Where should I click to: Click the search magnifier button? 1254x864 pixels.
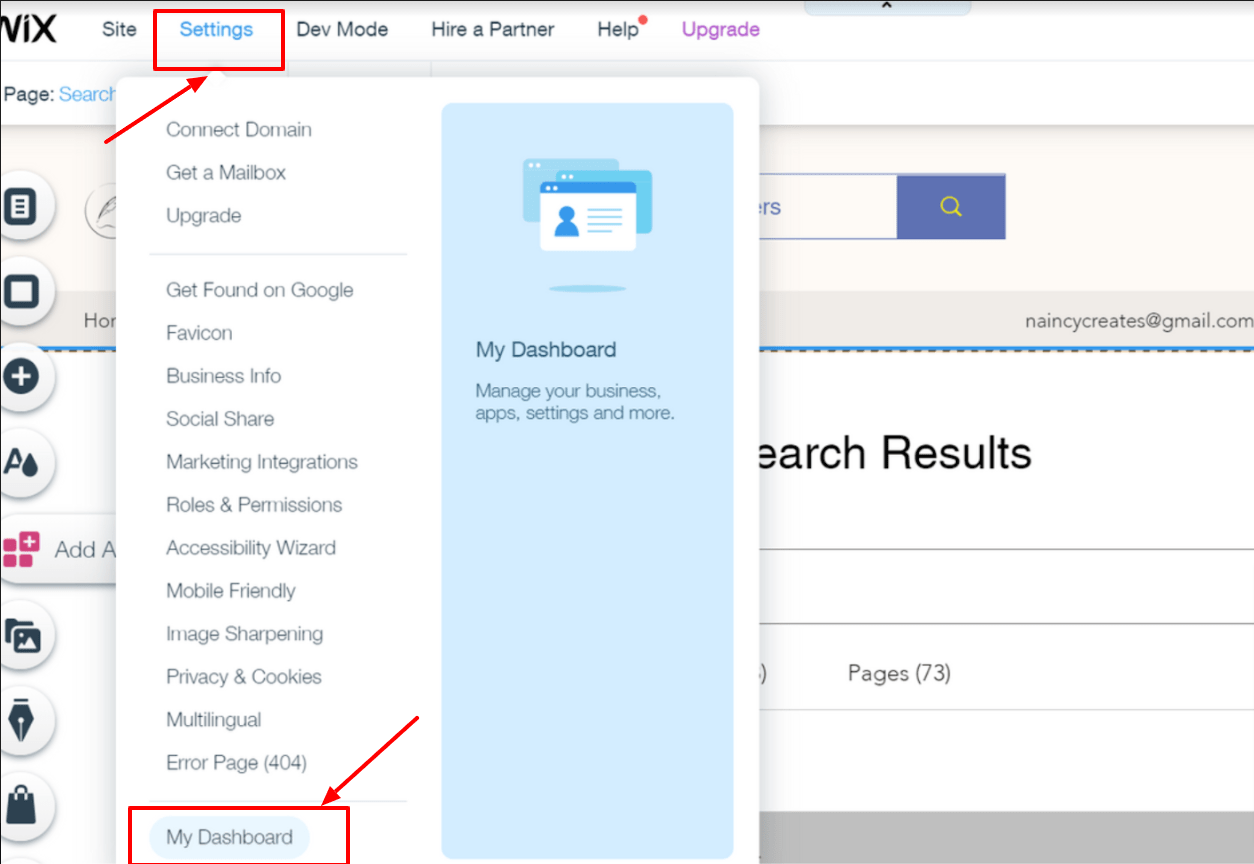click(950, 206)
